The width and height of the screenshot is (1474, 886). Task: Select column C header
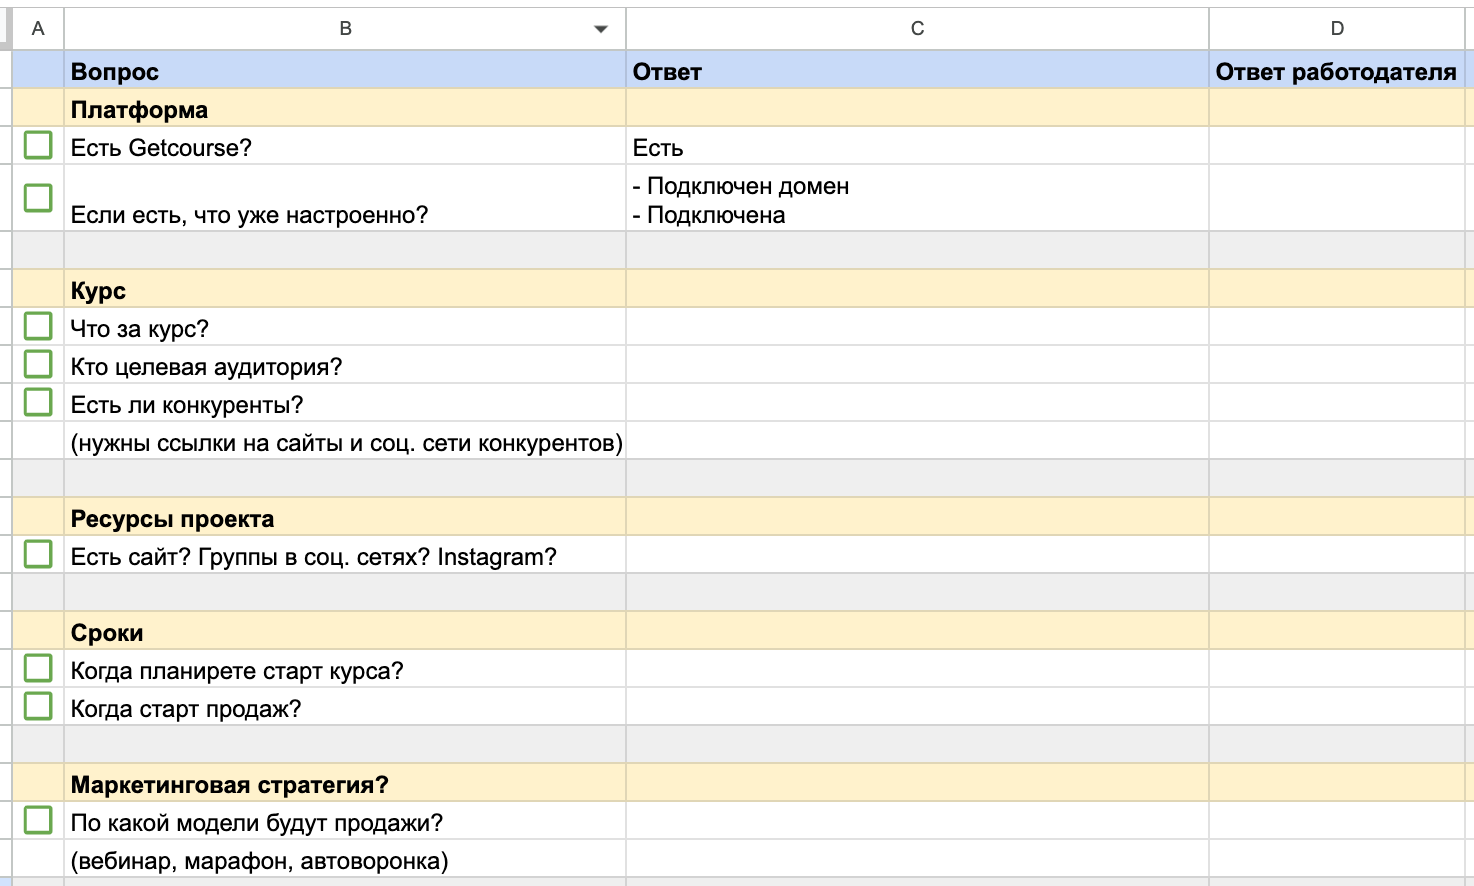[x=917, y=29]
